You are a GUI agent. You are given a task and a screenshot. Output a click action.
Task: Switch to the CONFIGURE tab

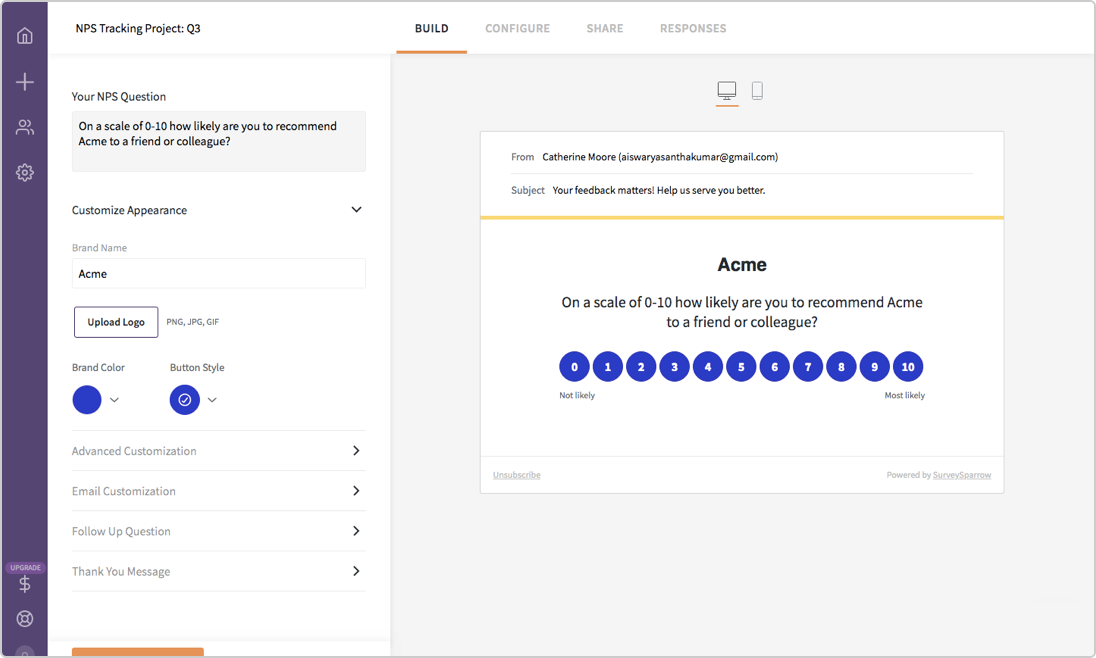coord(517,28)
